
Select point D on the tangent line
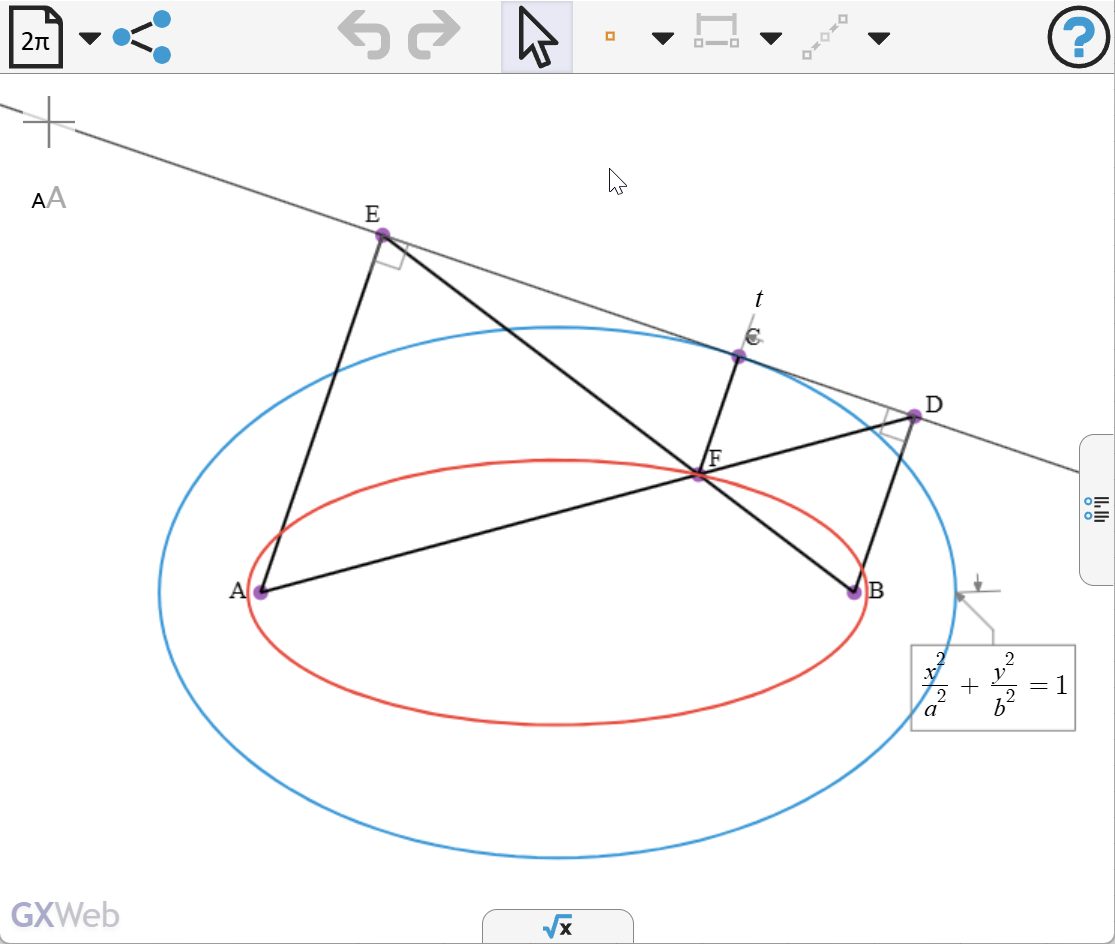914,417
